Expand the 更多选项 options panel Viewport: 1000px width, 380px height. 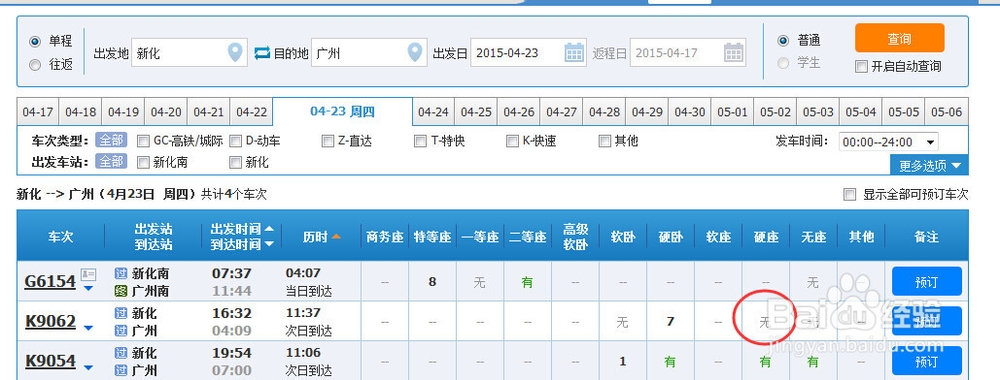(929, 166)
